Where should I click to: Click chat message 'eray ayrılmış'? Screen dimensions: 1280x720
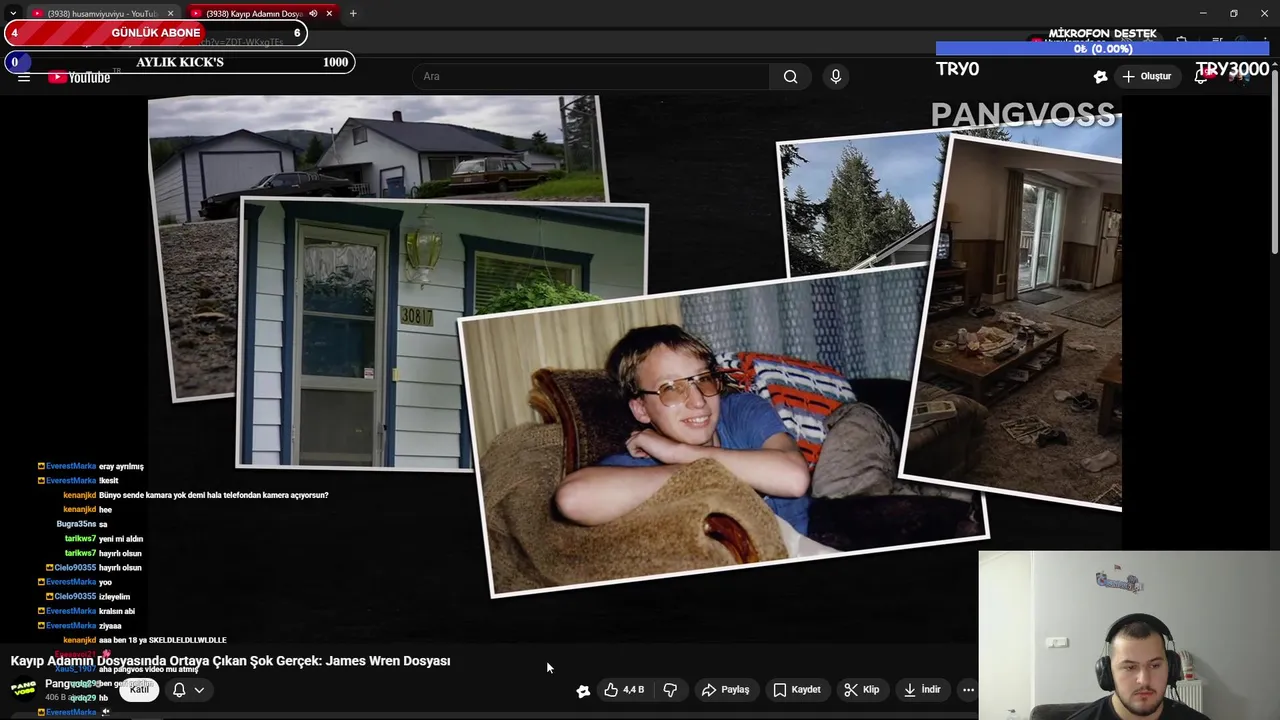pyautogui.click(x=121, y=466)
